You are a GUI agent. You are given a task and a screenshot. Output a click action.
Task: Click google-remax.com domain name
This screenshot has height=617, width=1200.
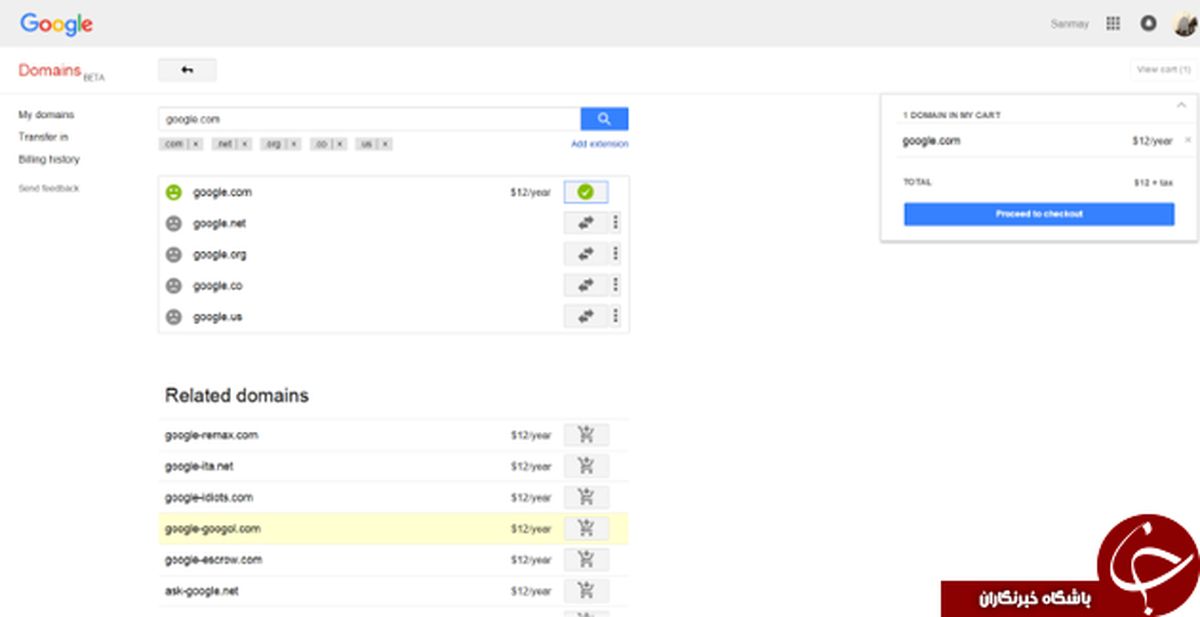(211, 435)
